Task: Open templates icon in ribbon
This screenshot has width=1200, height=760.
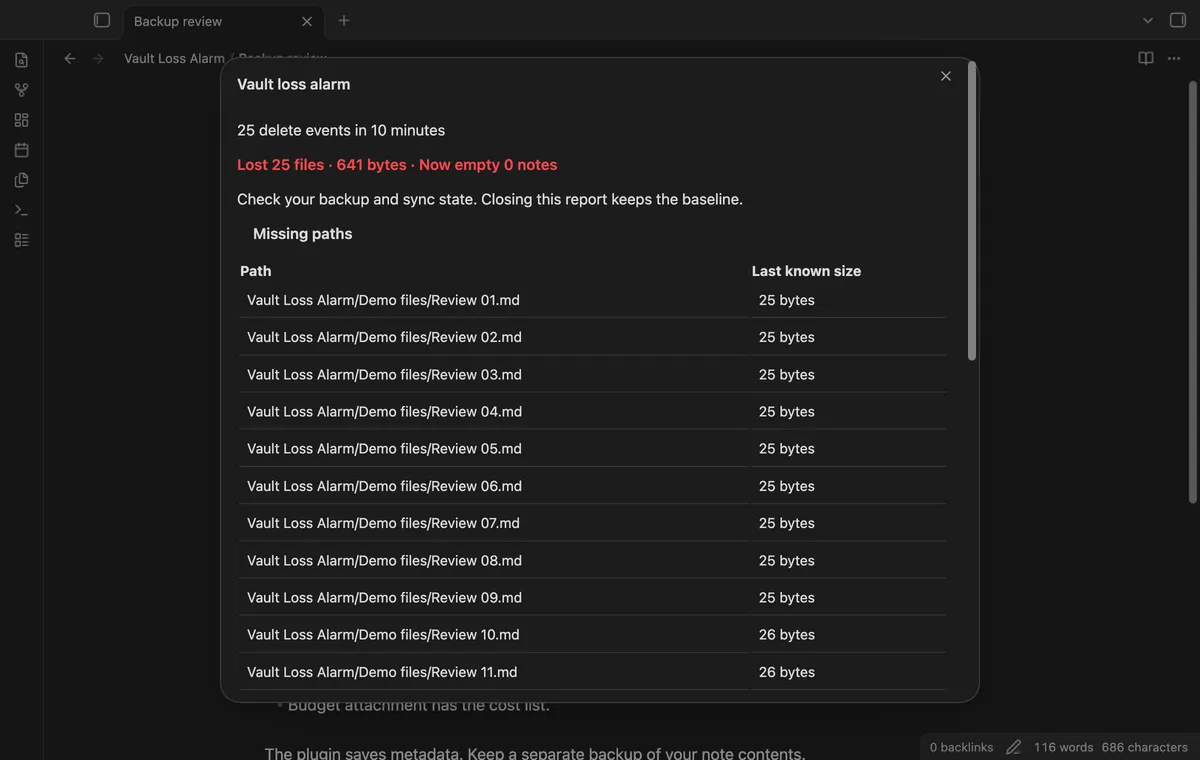Action: 22,180
